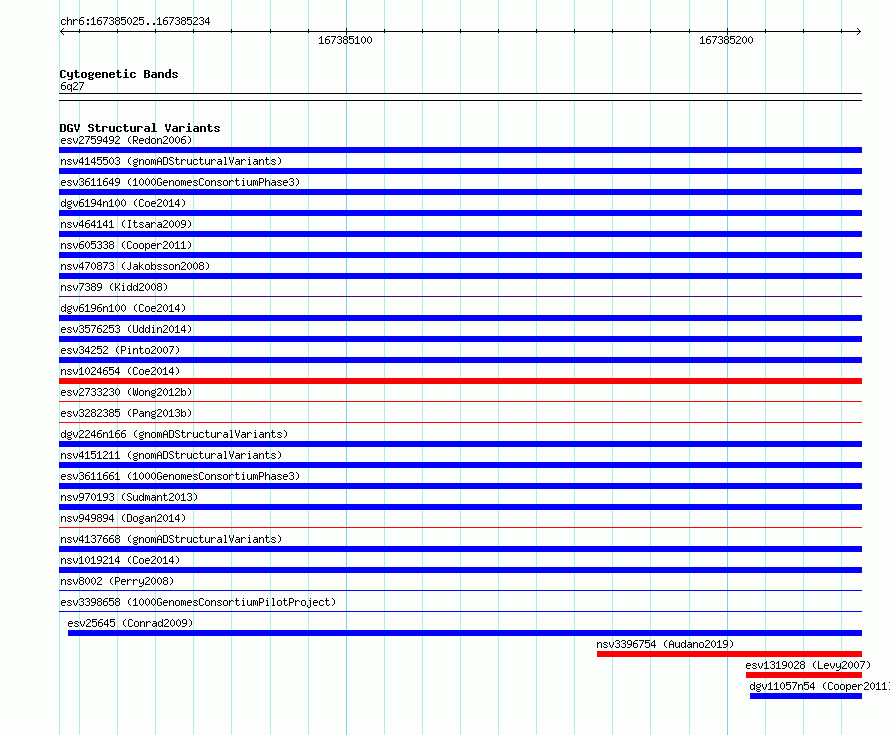Screen dimensions: 890x735
Task: Select the thin purple line for nsv7389 (Kidd2008)
Action: tap(460, 296)
